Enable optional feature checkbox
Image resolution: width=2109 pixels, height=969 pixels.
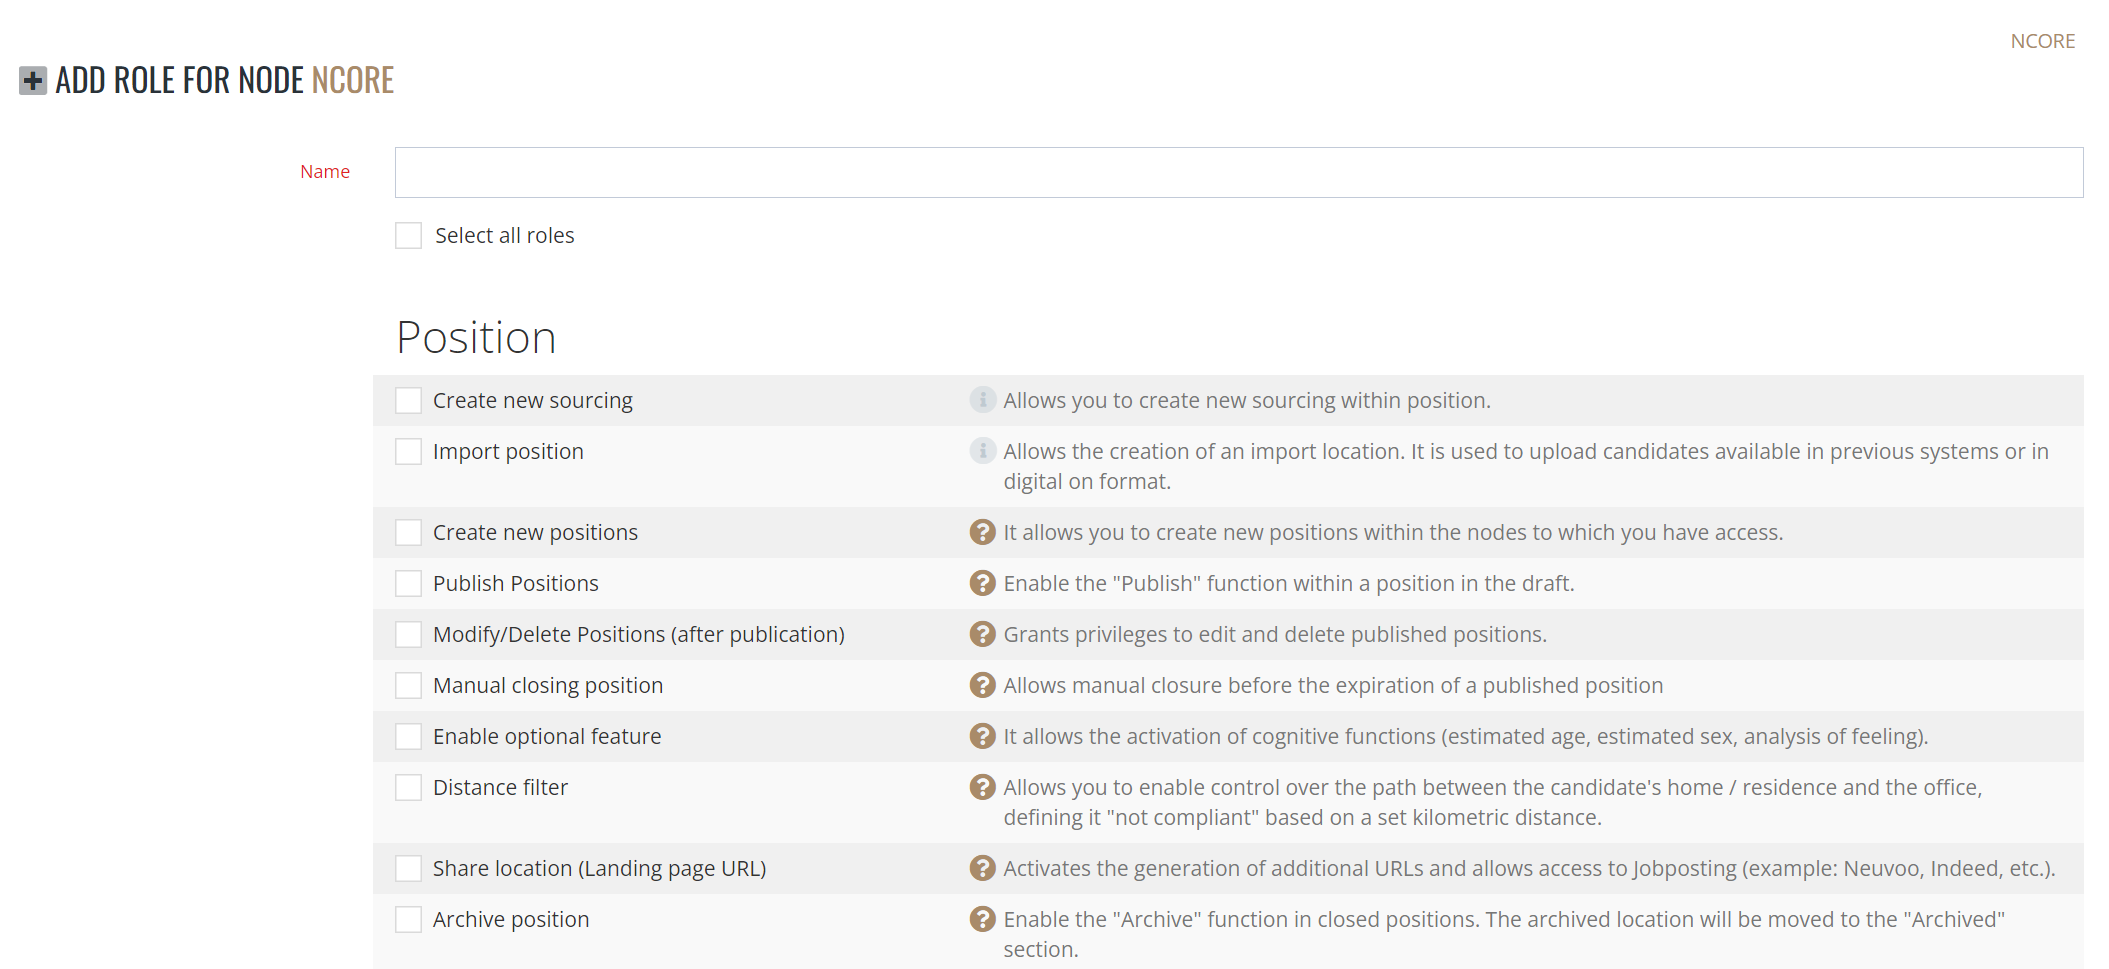tap(408, 736)
